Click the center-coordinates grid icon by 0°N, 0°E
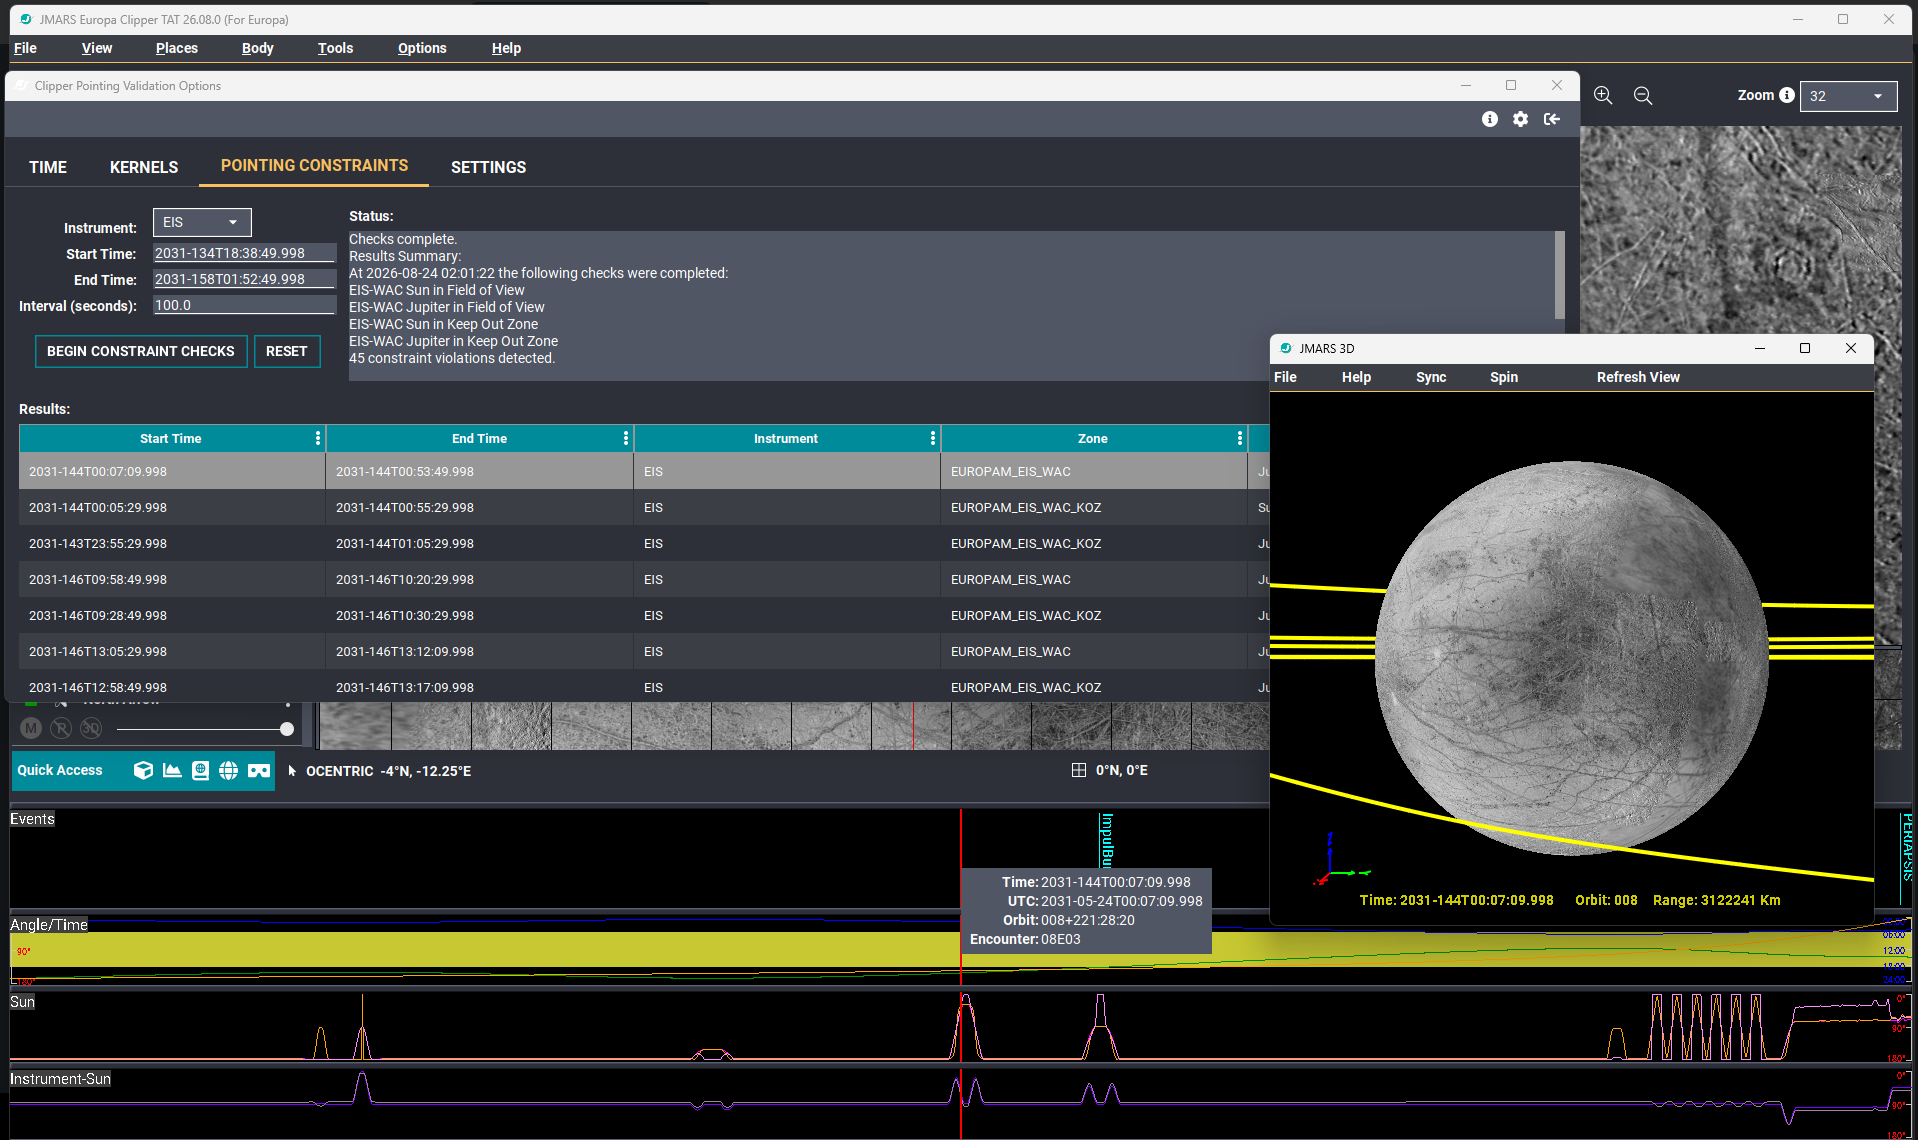 coord(1078,770)
